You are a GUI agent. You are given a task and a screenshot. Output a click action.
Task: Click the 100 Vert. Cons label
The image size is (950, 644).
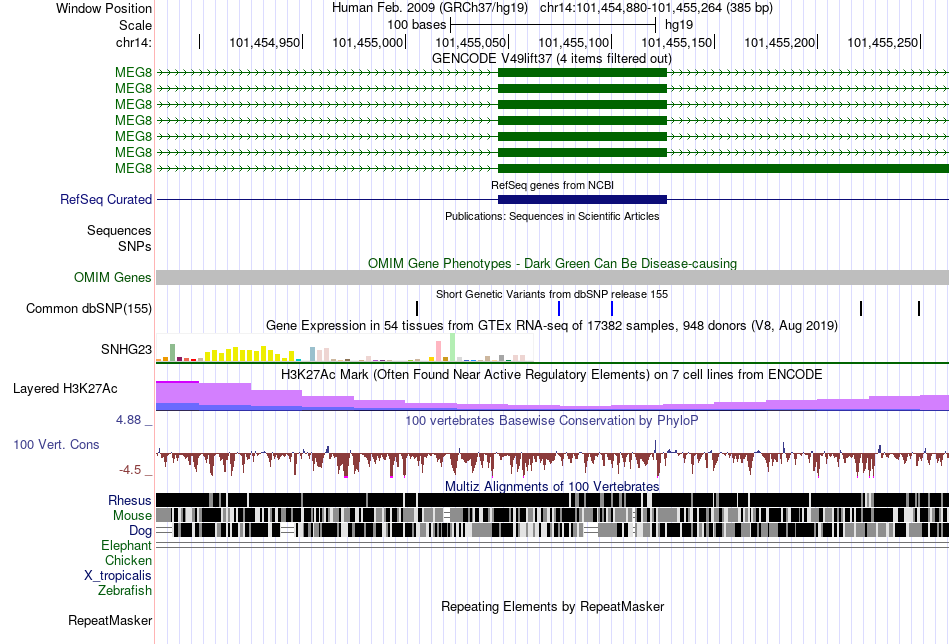tap(56, 445)
